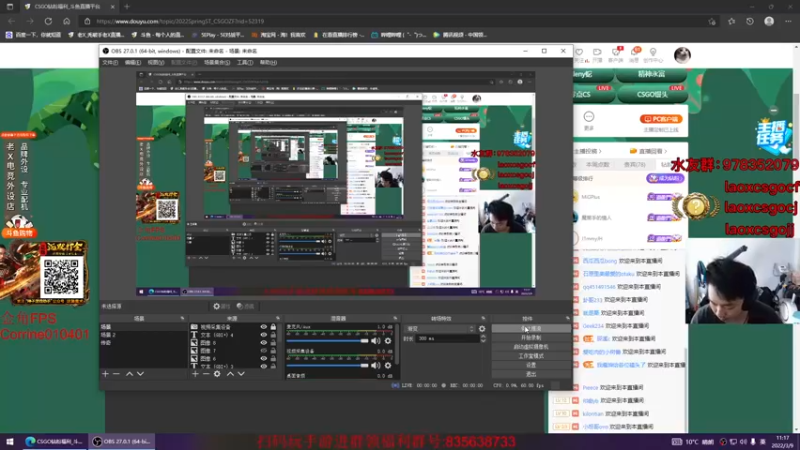
Task: Adjust second mixer channel volume slider
Action: tap(327, 365)
